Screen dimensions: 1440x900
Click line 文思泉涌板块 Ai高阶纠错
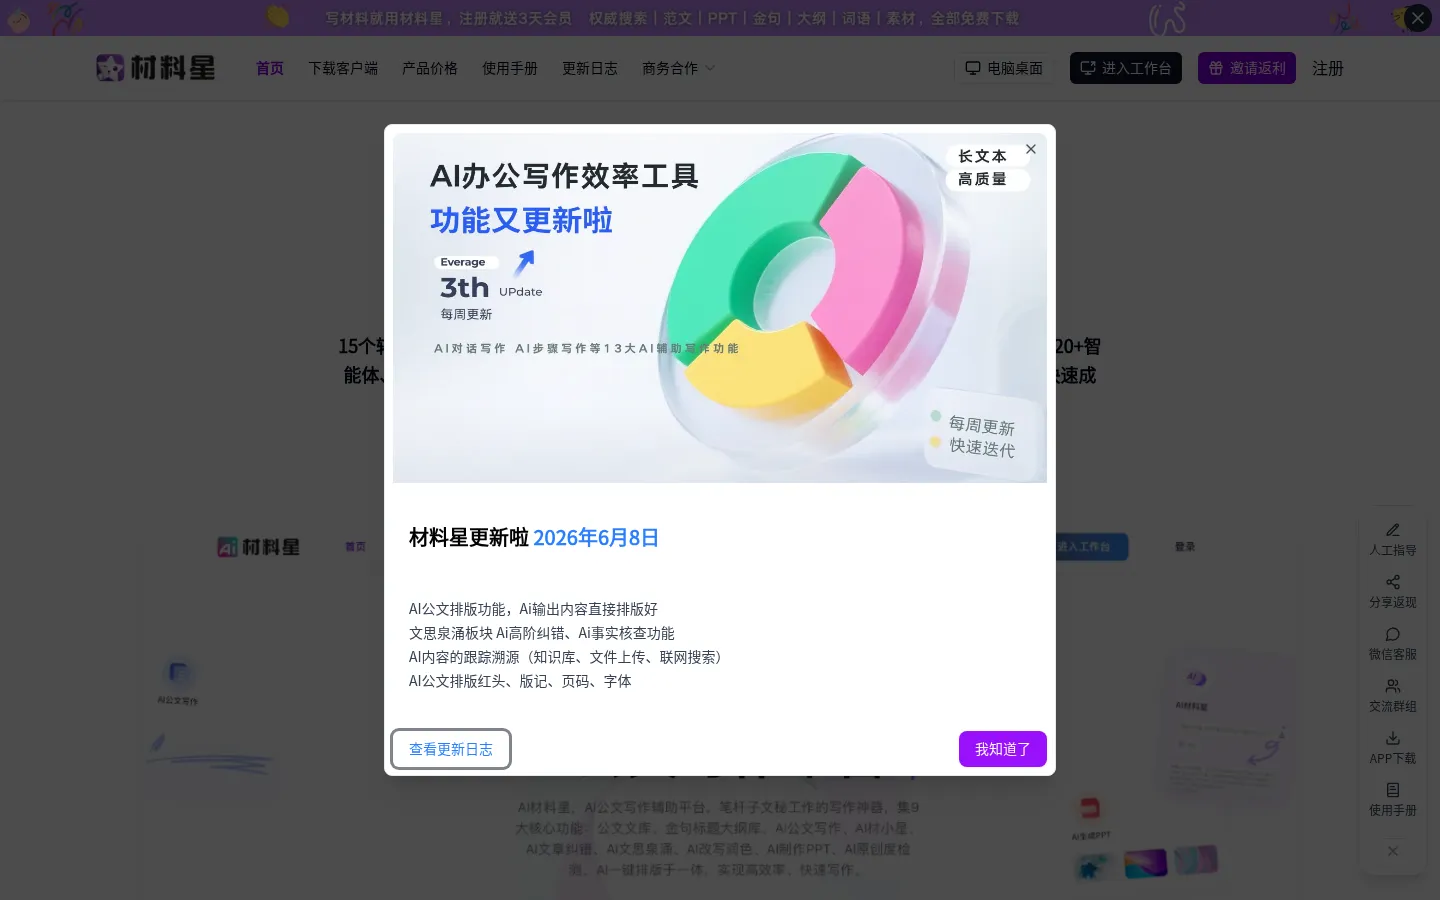(542, 633)
